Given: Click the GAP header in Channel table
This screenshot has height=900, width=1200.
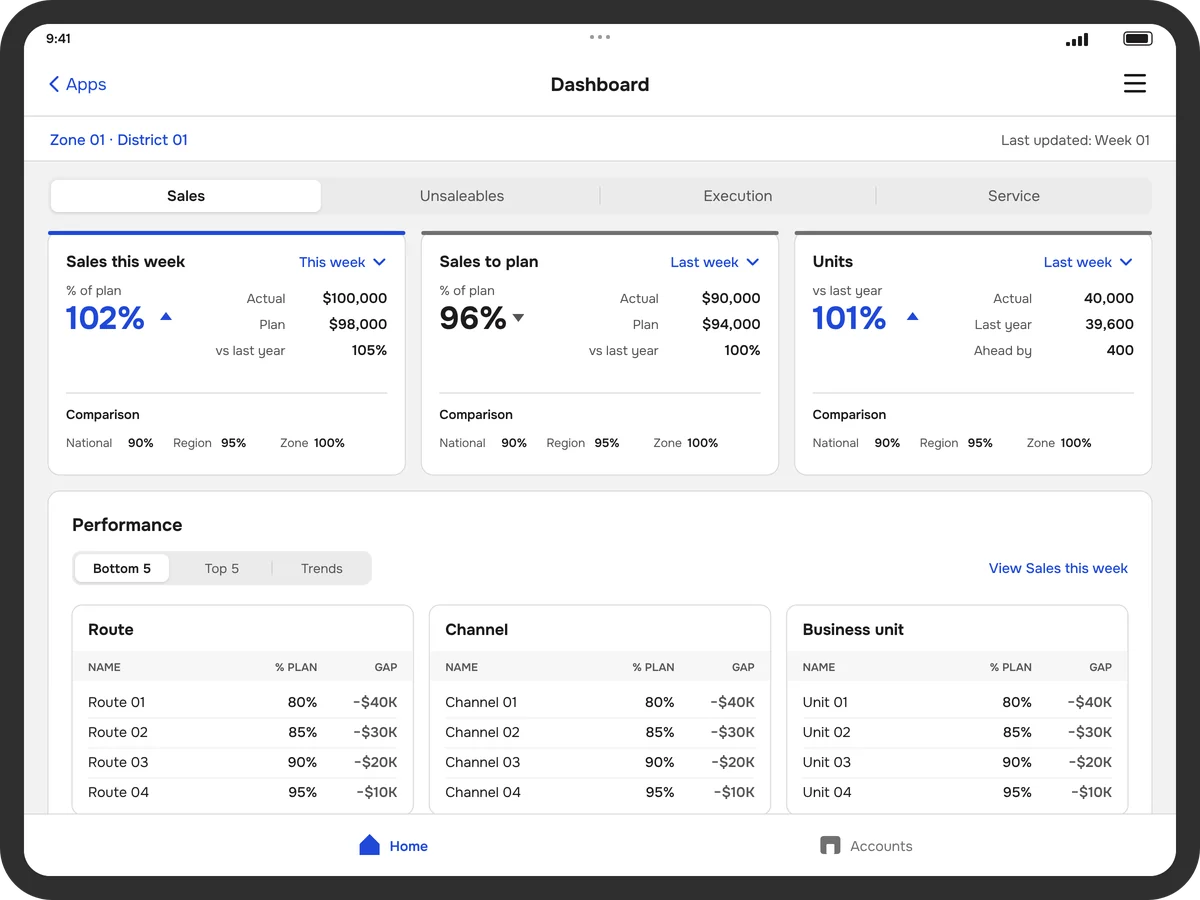Looking at the screenshot, I should [743, 667].
